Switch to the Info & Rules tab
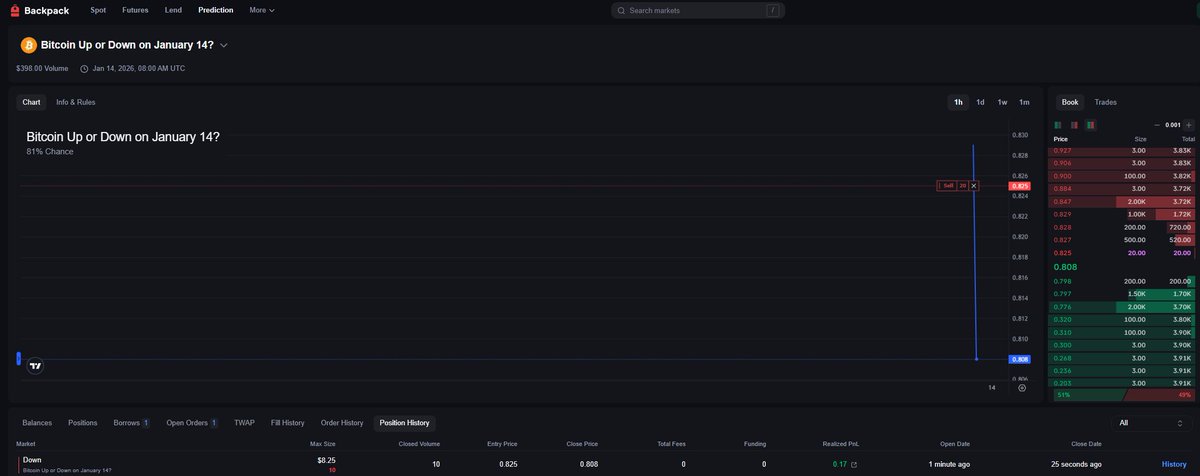 pos(76,102)
